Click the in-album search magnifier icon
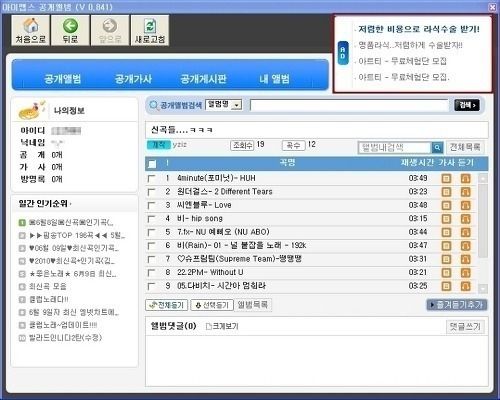500x400 pixels. tap(437, 147)
